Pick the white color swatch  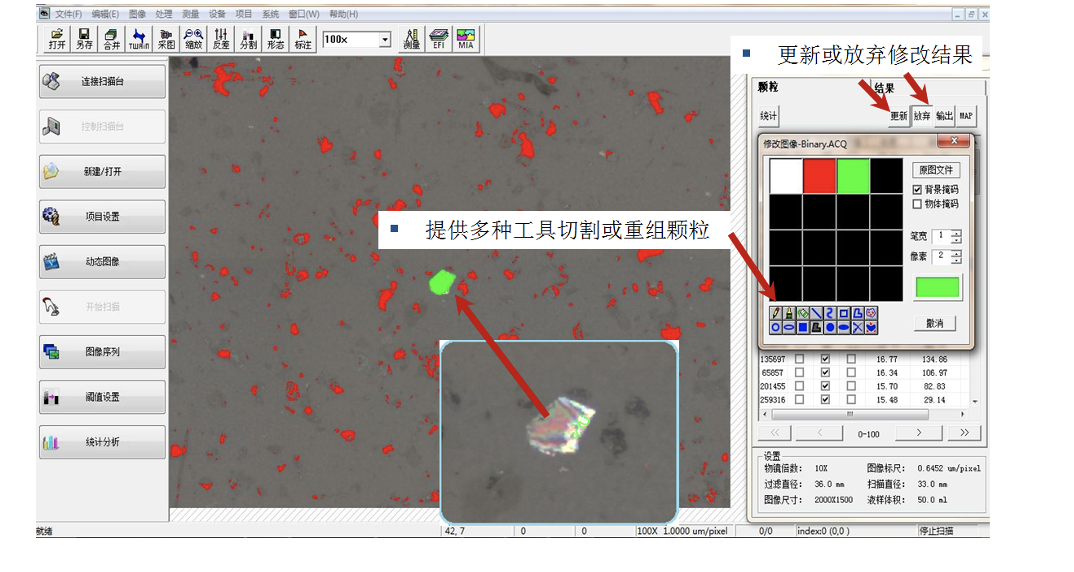786,176
